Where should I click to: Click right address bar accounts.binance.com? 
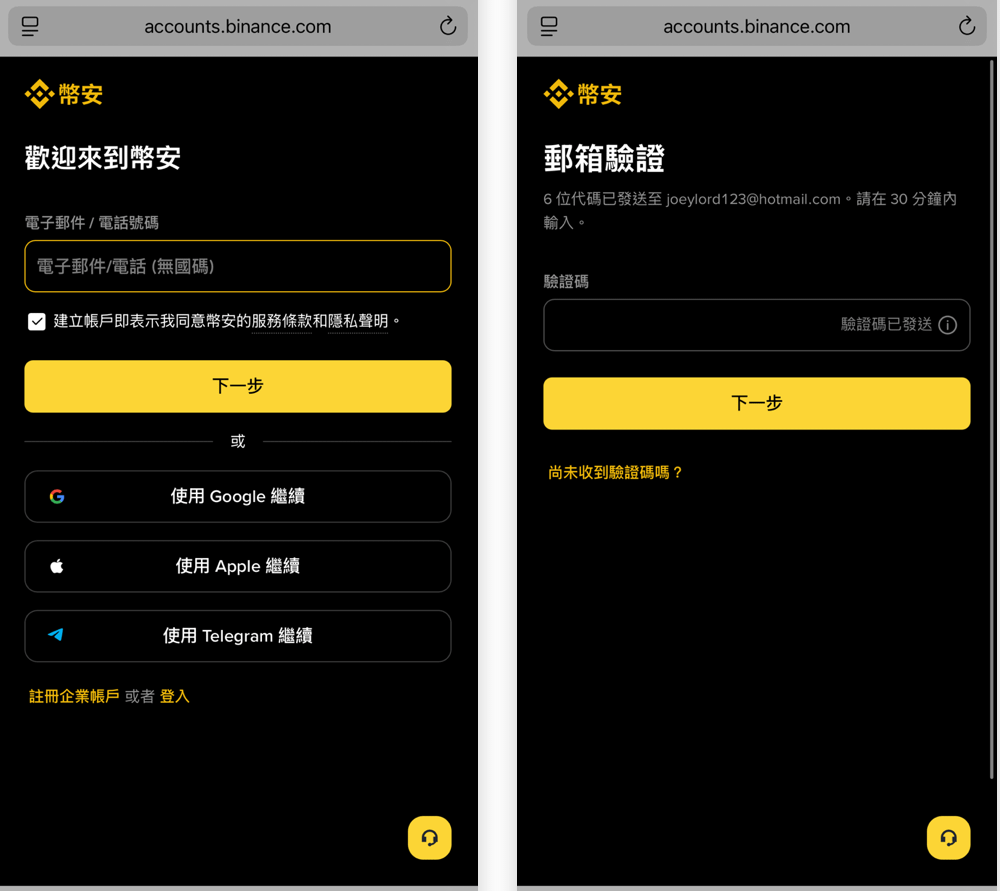tap(756, 27)
